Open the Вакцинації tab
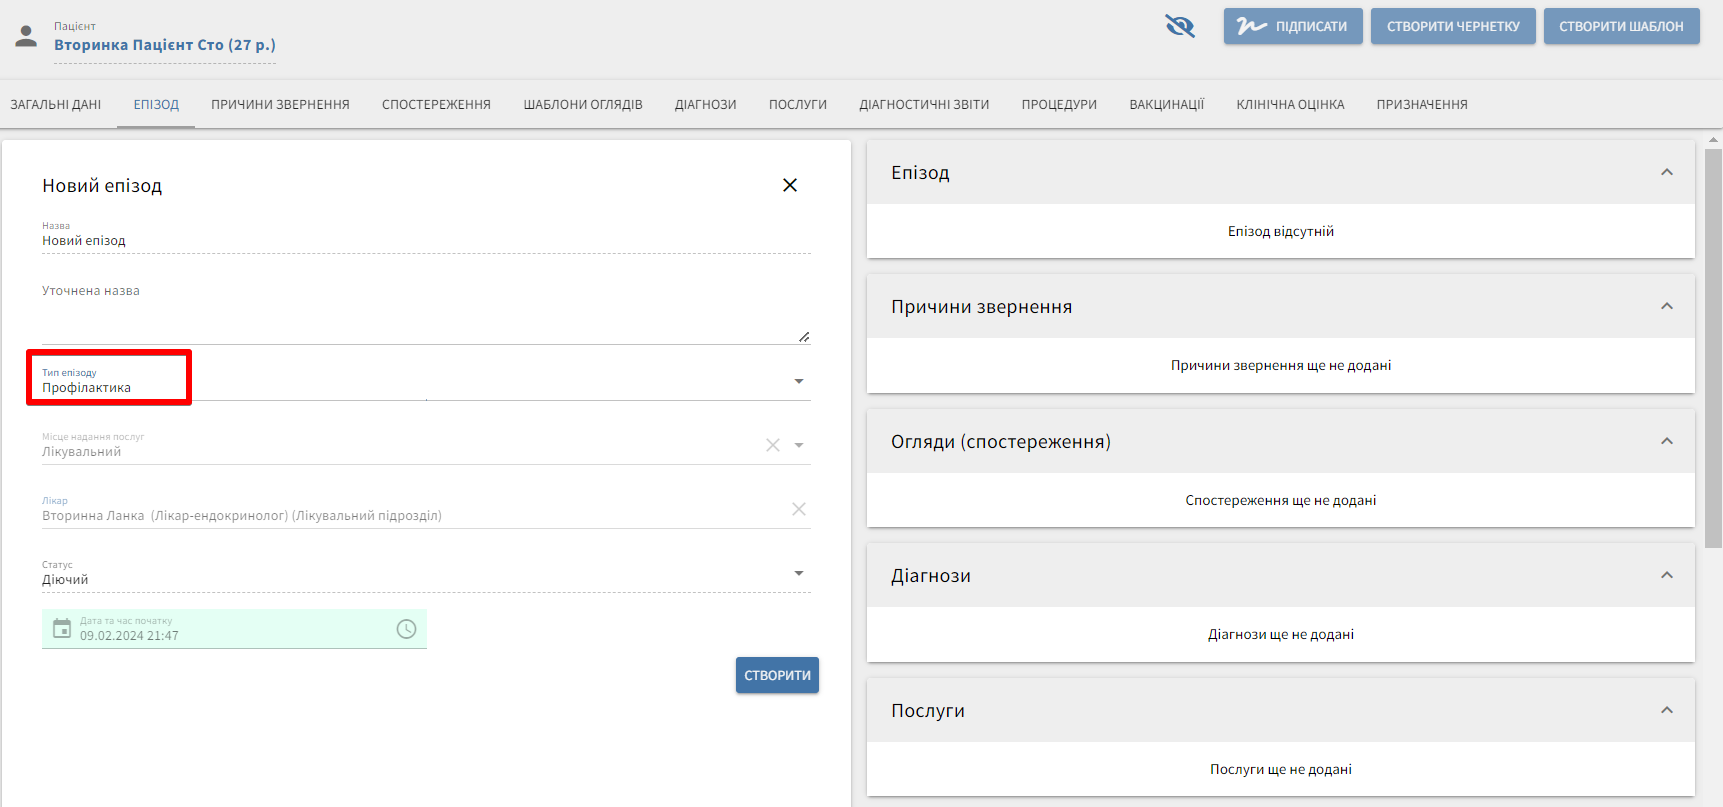This screenshot has width=1723, height=807. click(1166, 104)
